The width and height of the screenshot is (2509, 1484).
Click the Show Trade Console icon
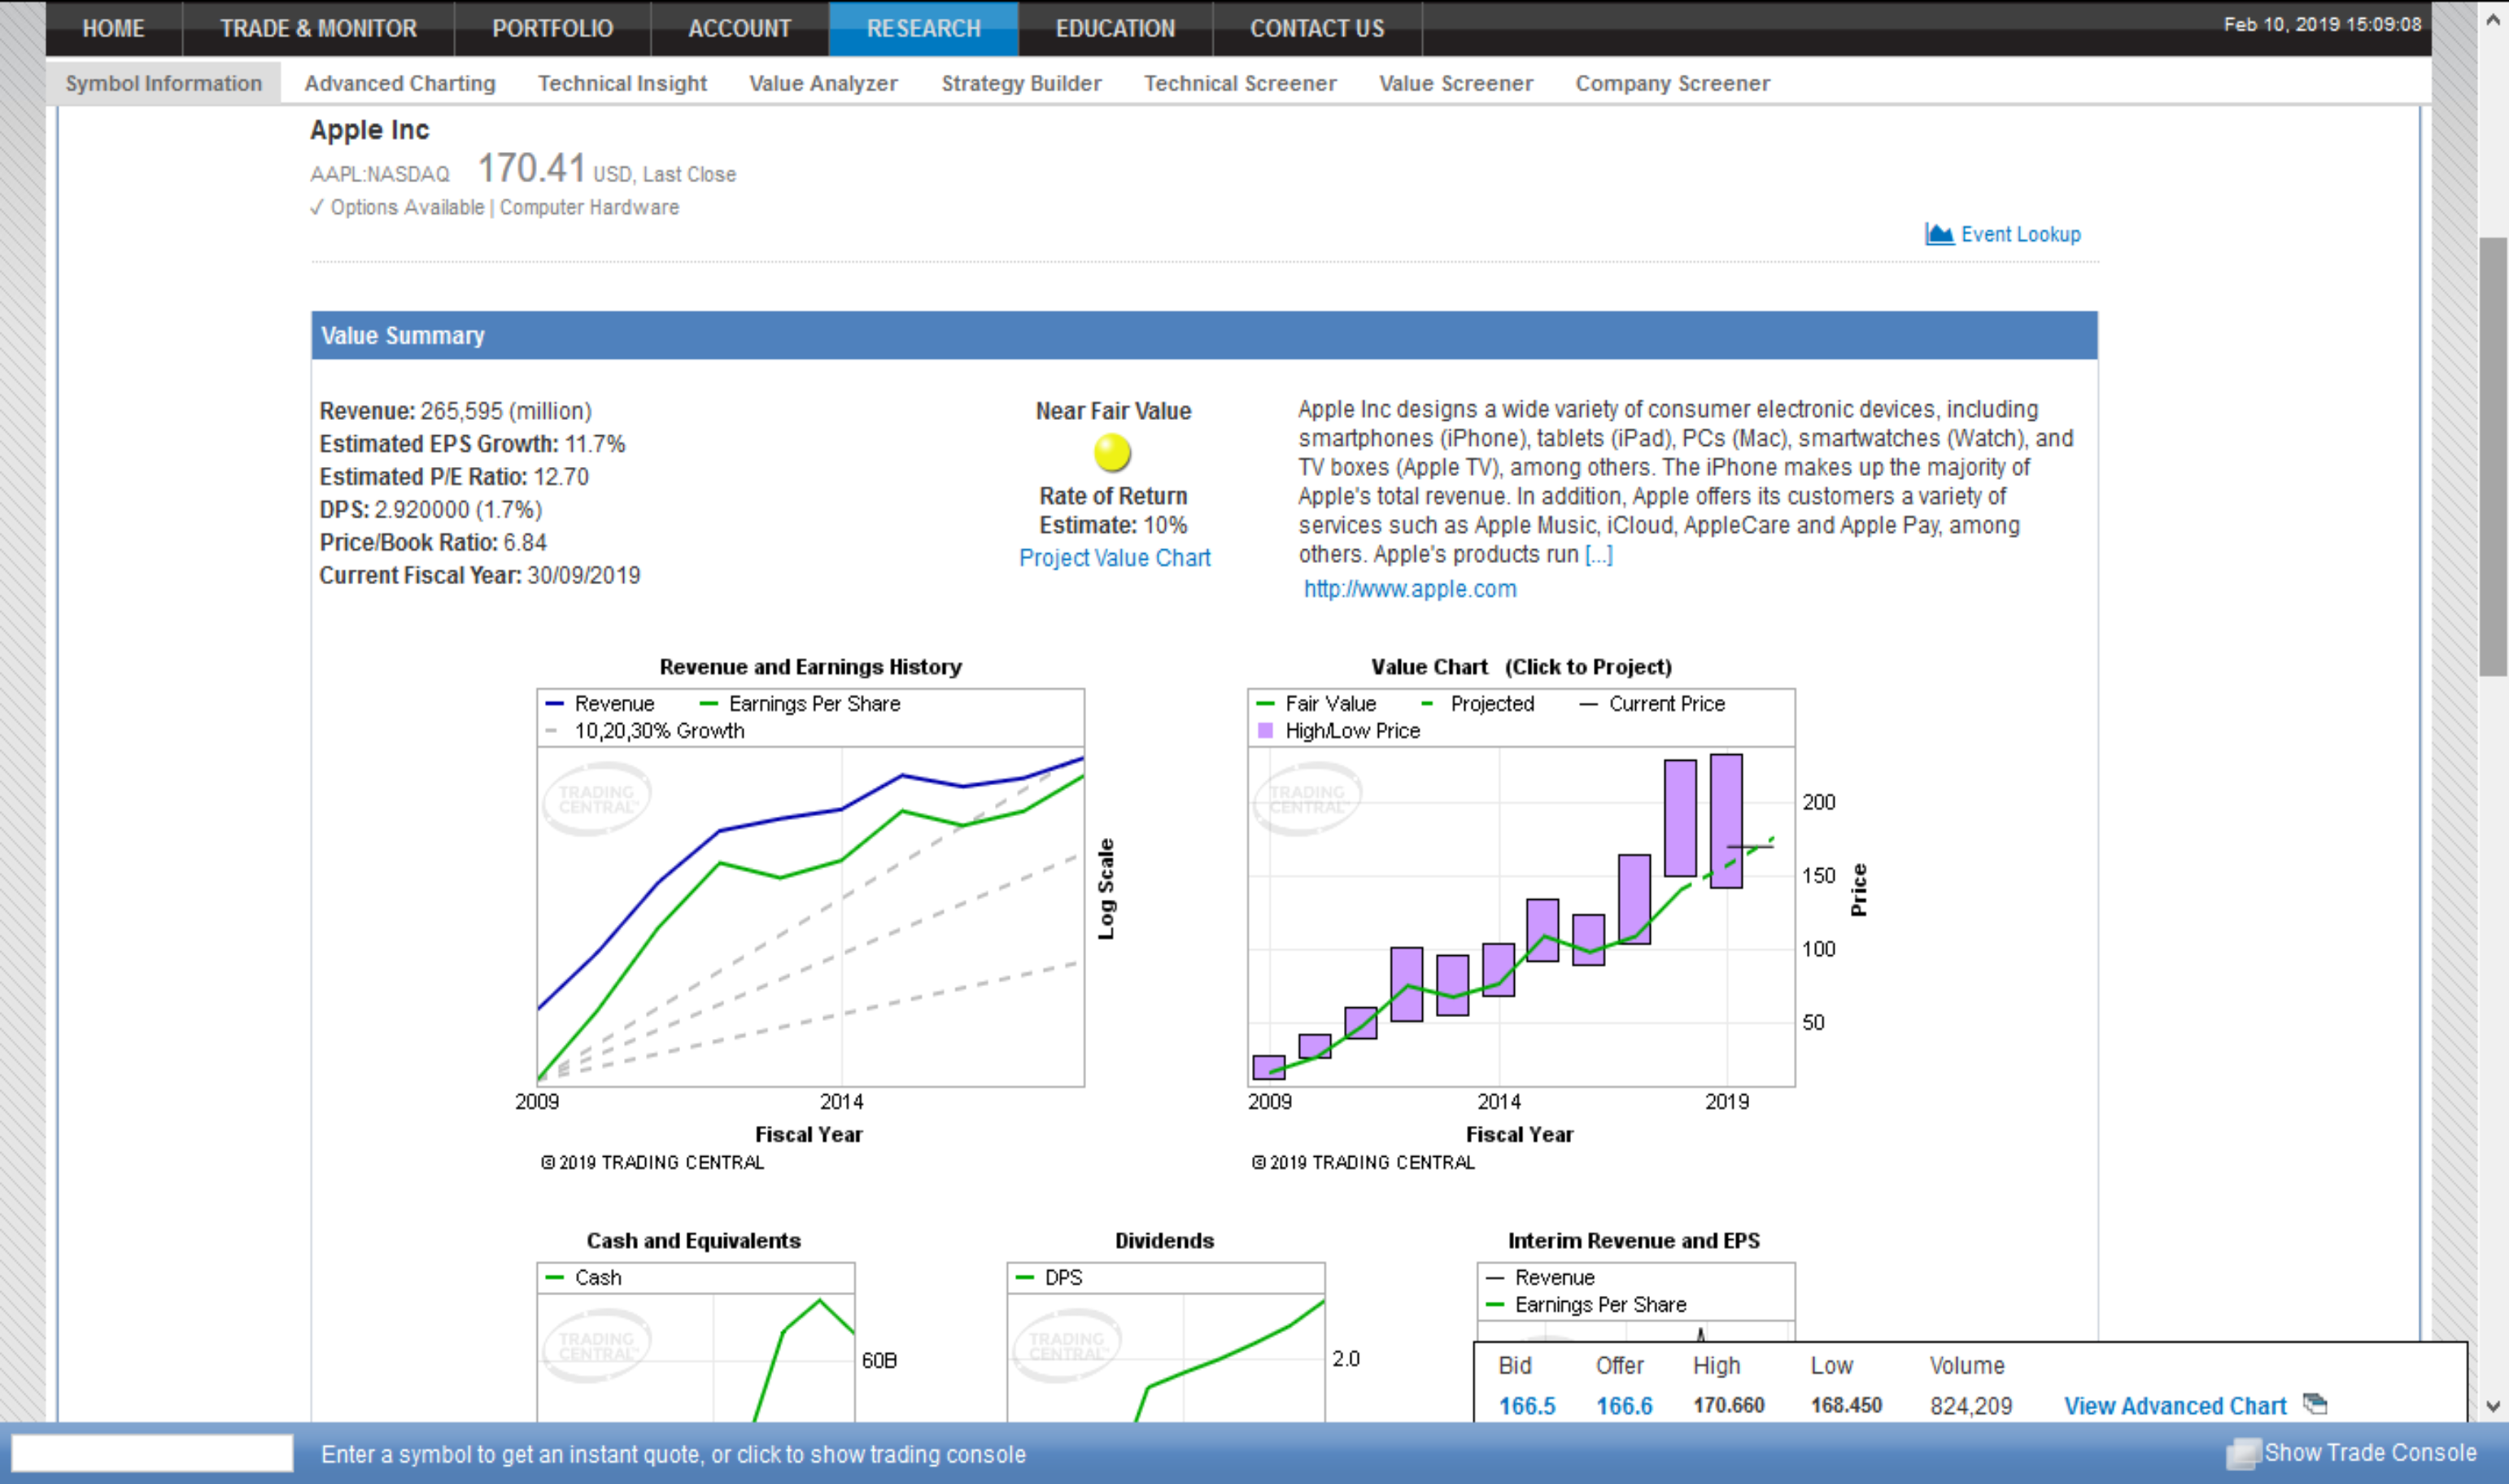click(2242, 1453)
